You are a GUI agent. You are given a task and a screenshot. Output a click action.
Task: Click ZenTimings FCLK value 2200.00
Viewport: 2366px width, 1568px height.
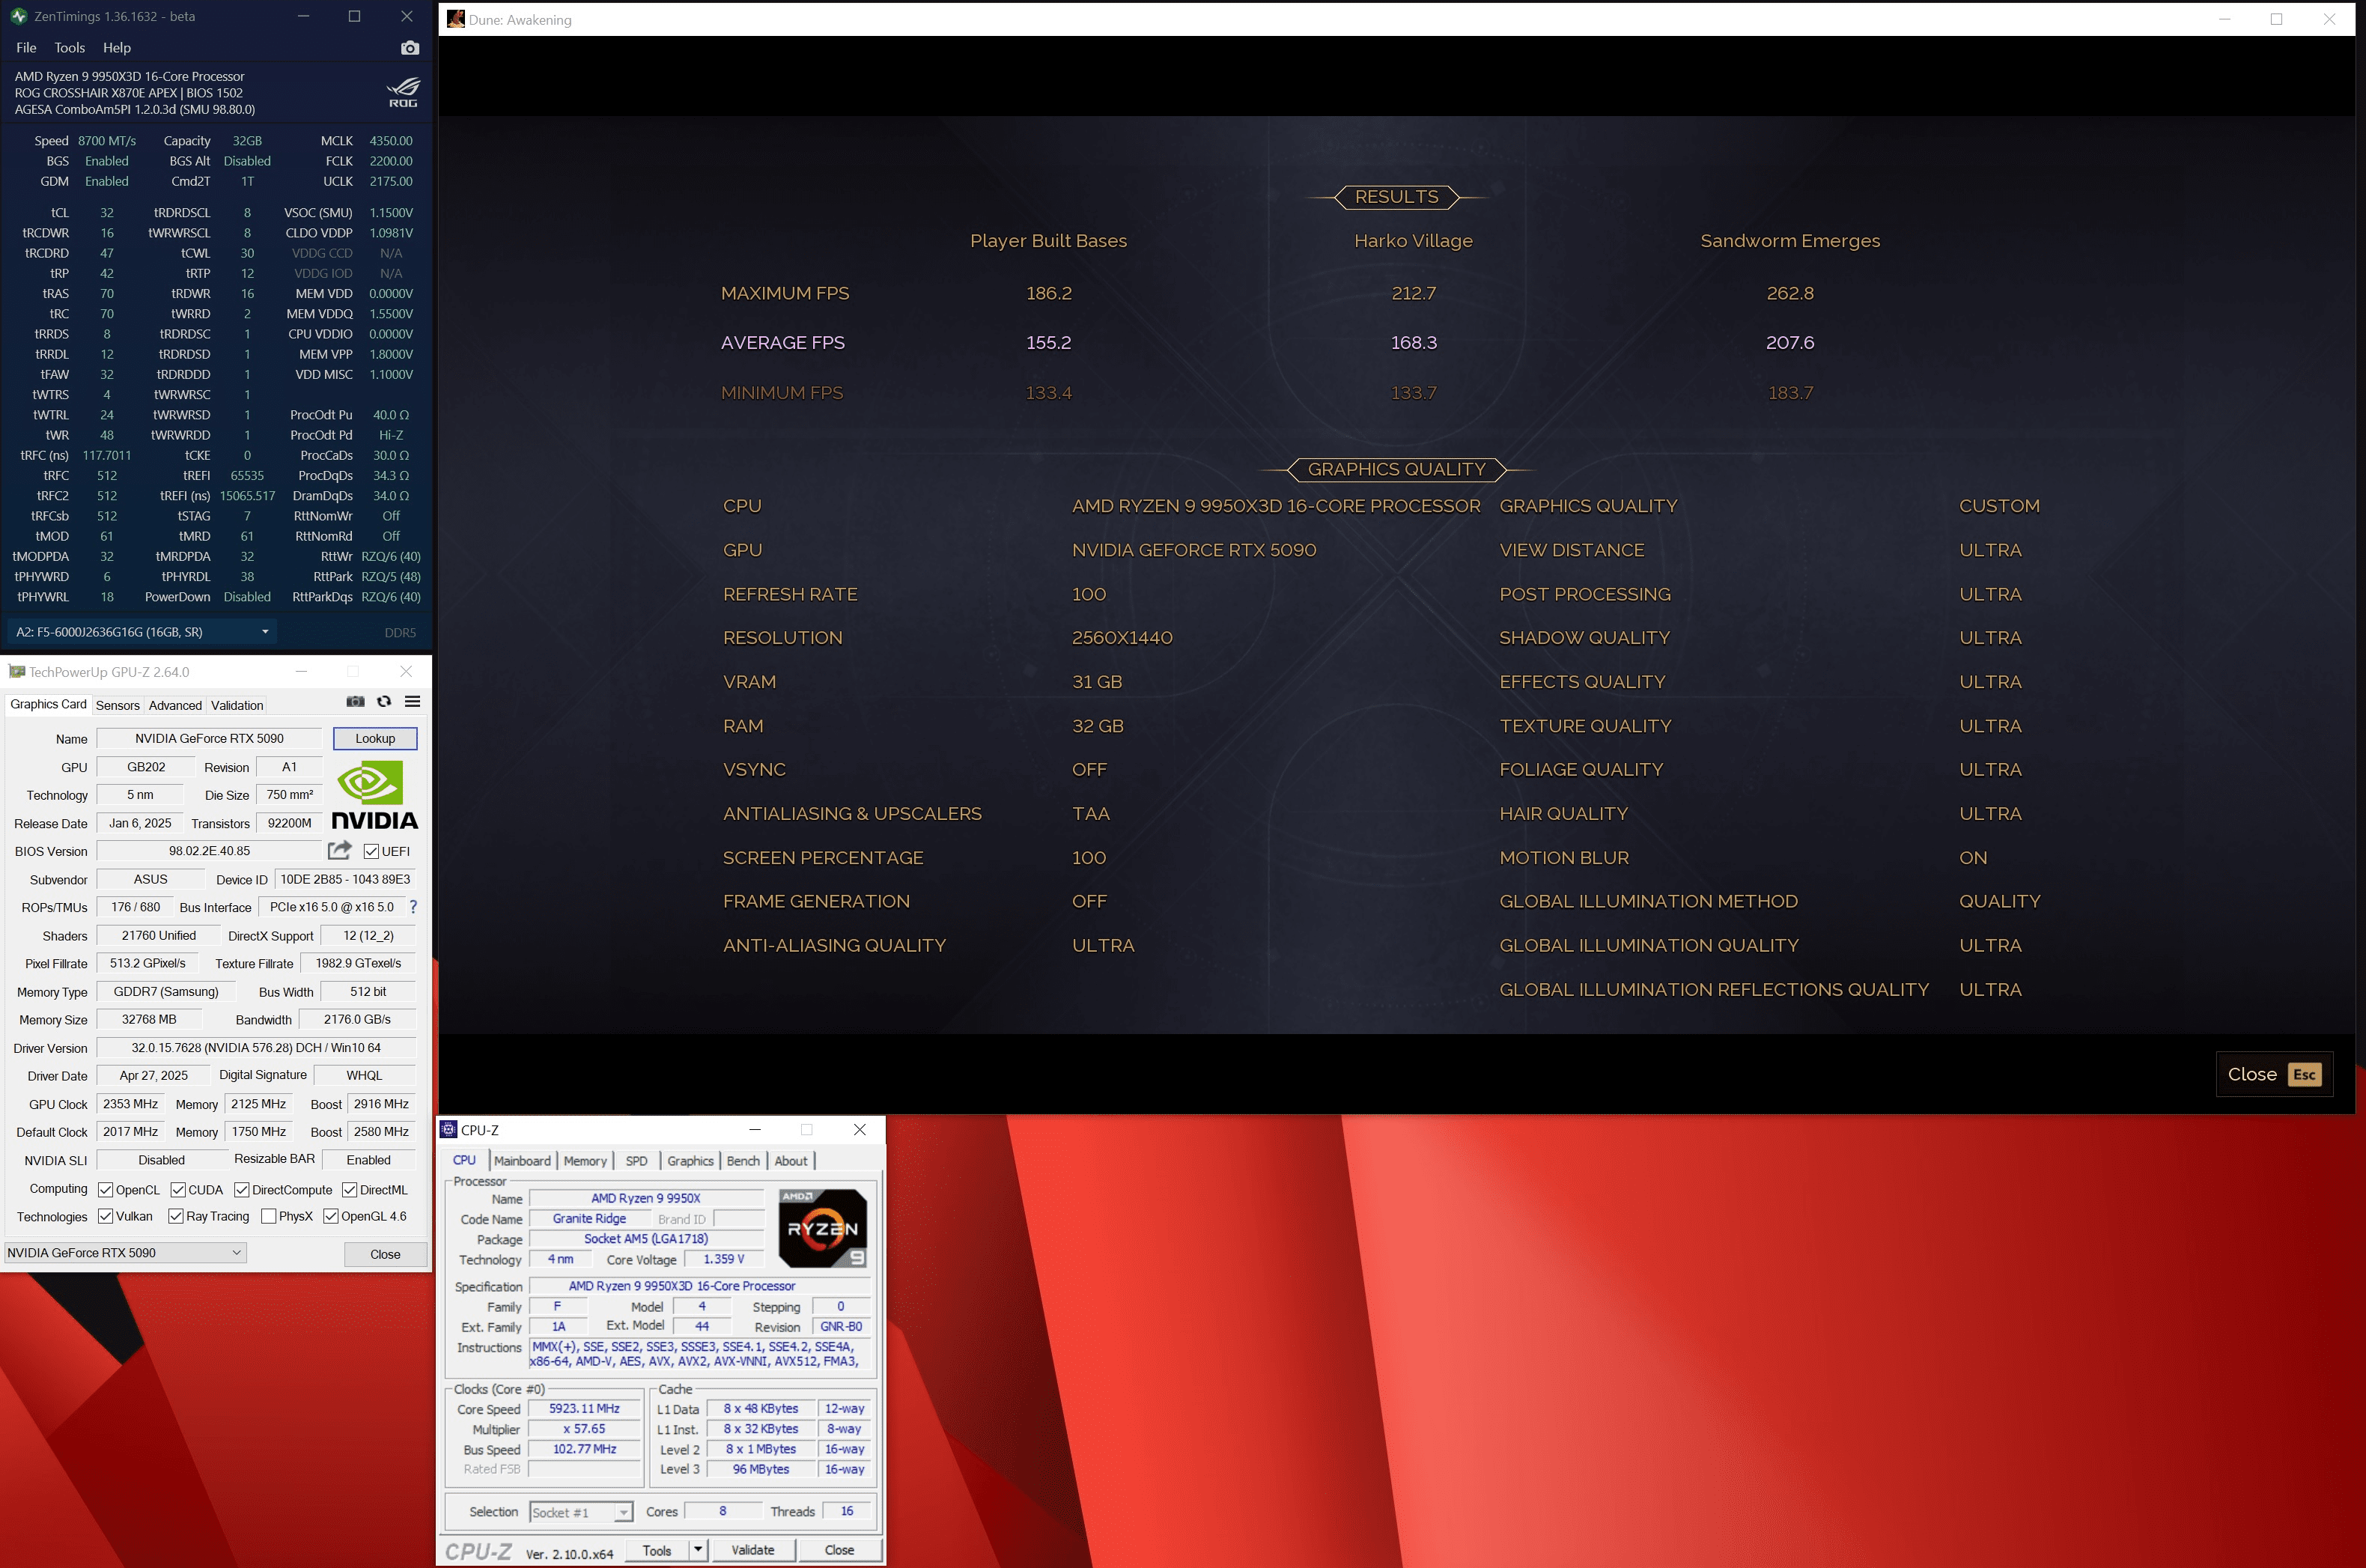[391, 161]
